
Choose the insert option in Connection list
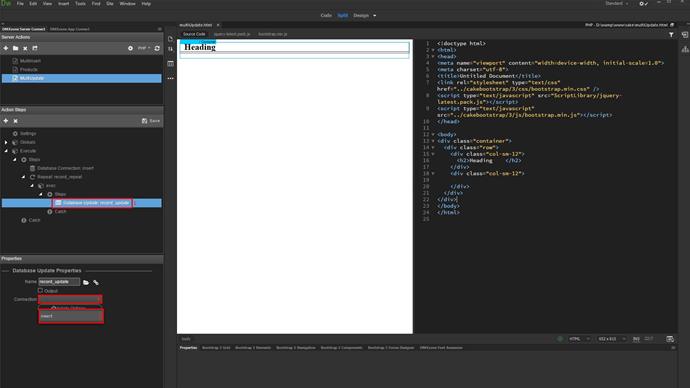71,316
